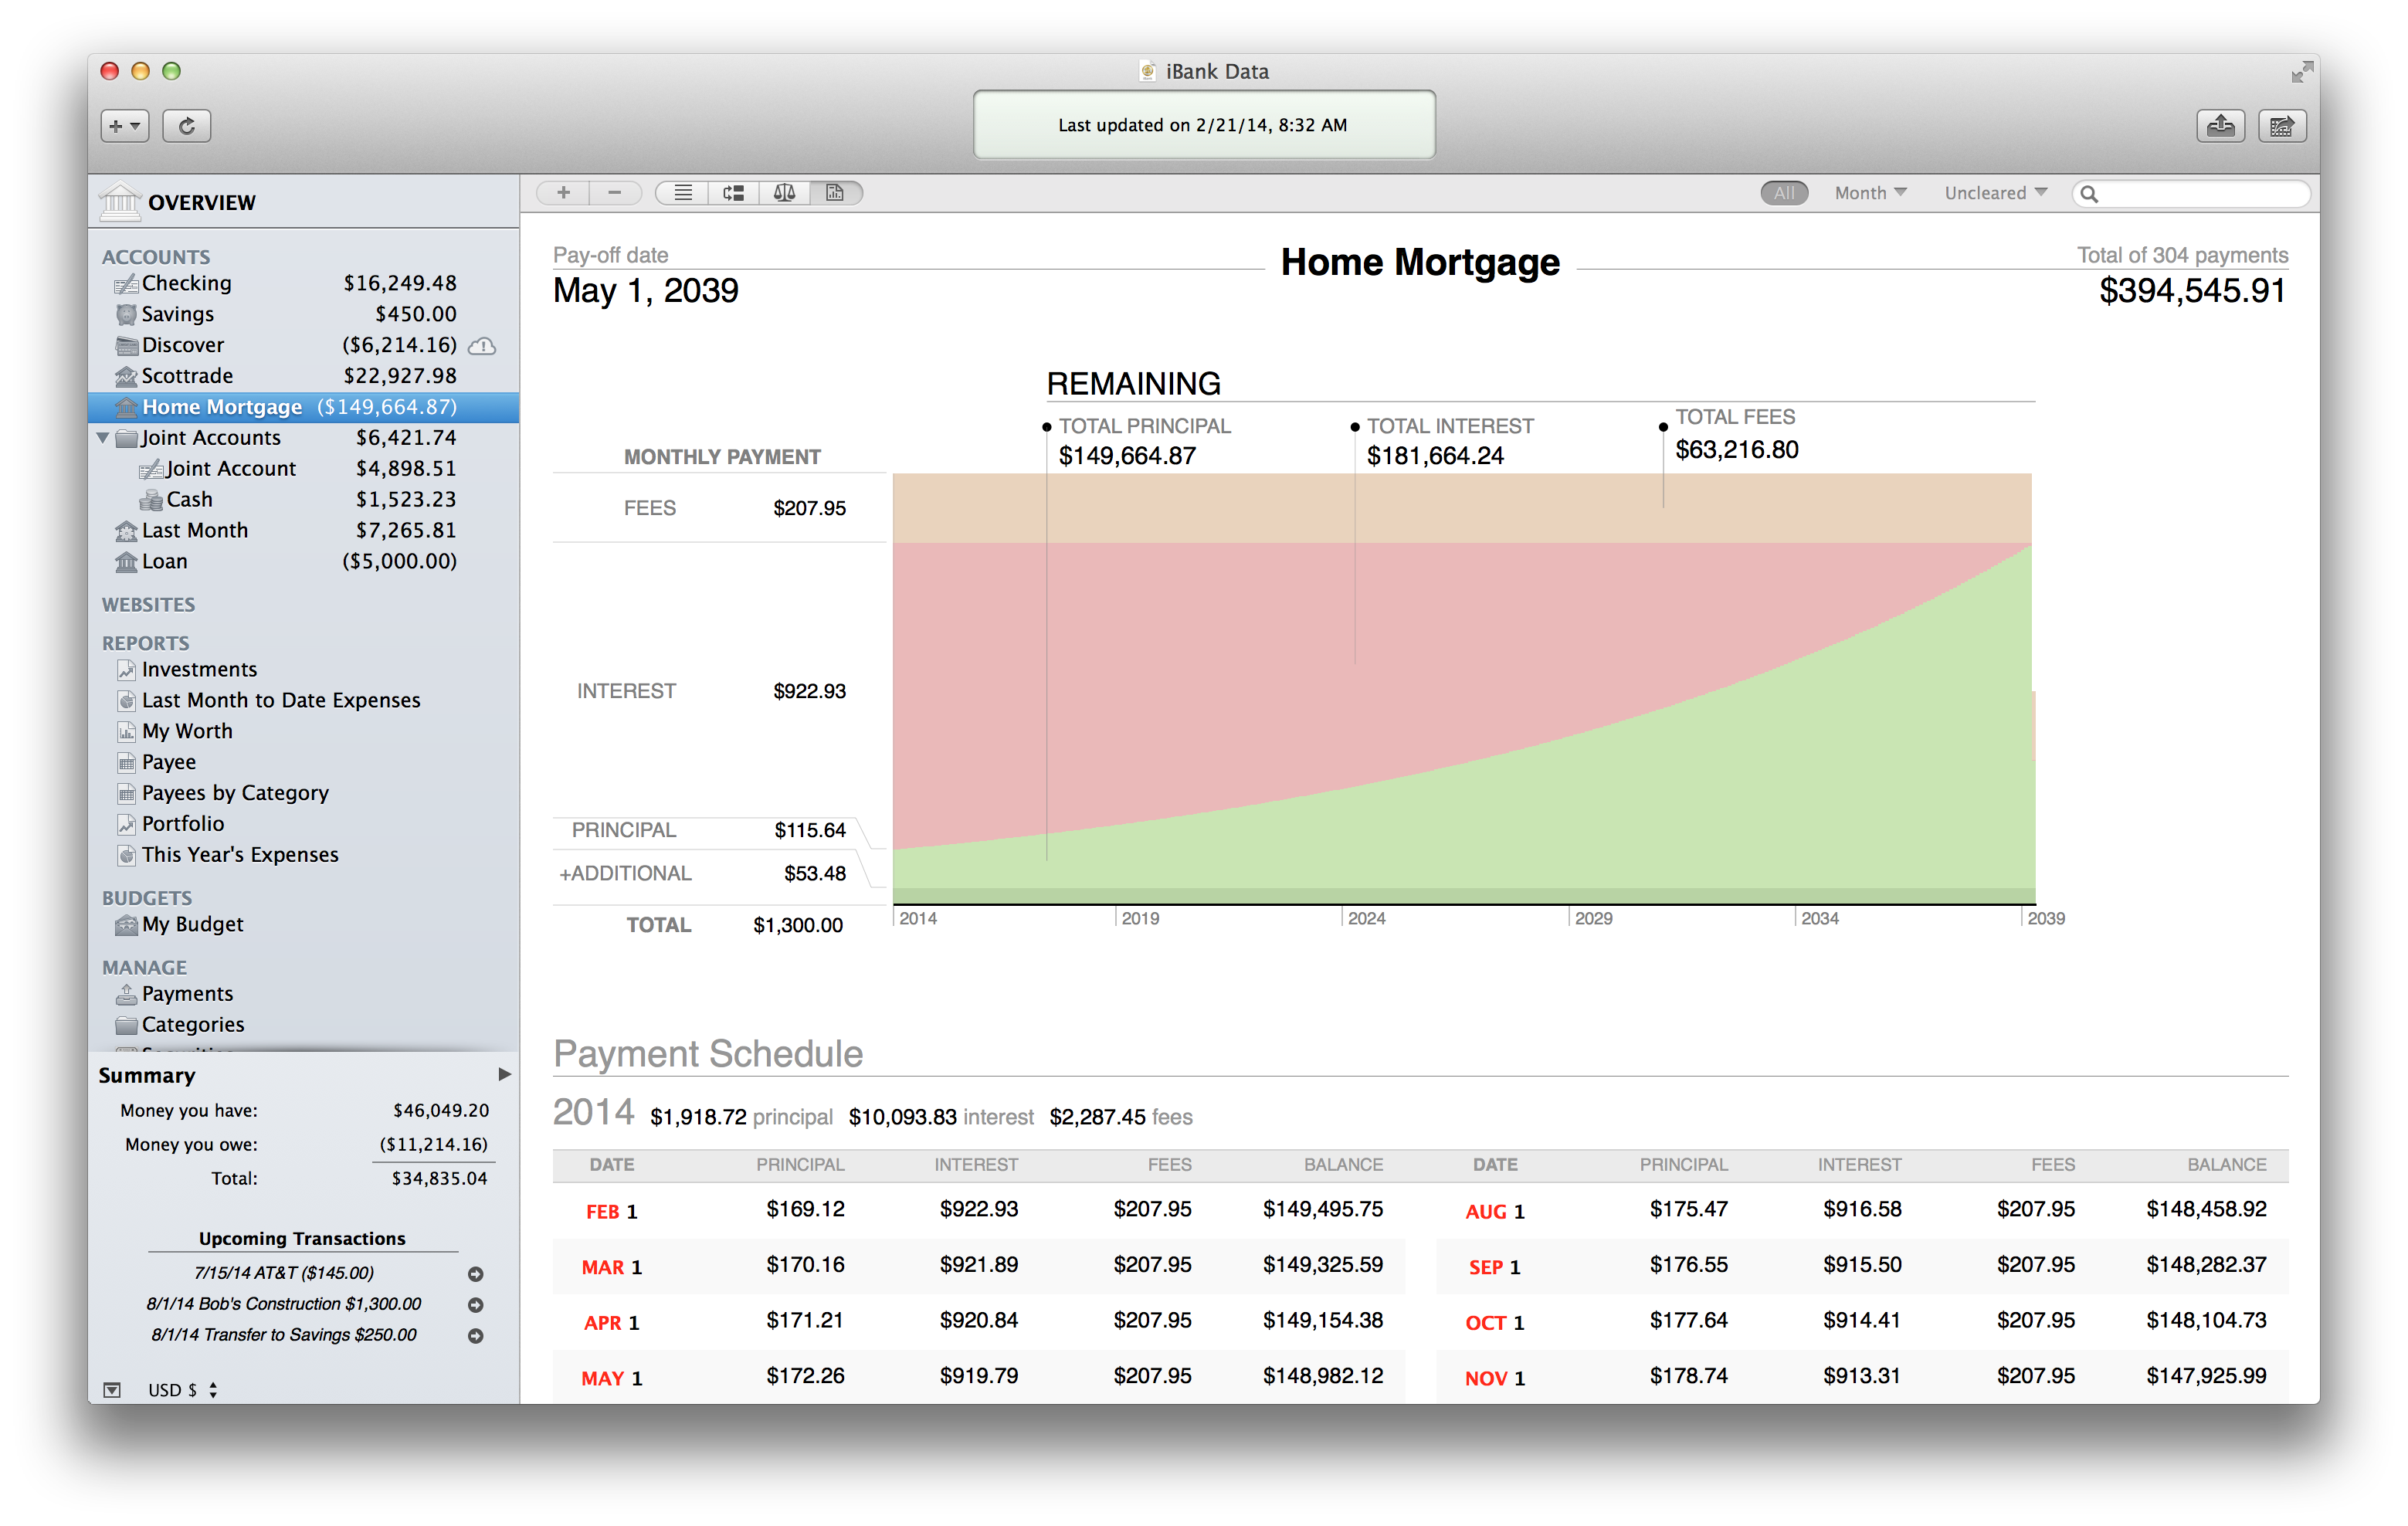Change currency with USD stepper
The width and height of the screenshot is (2408, 1526).
[x=213, y=1390]
